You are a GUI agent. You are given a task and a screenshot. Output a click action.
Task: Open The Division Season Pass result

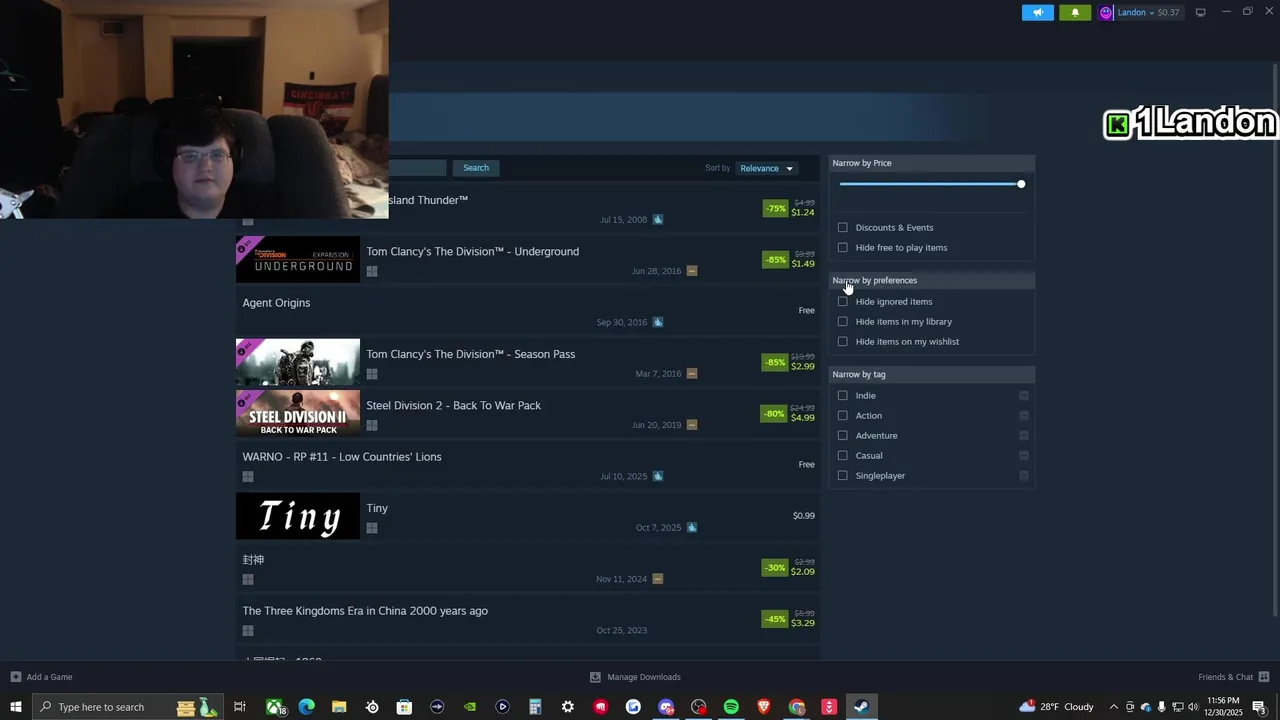[x=527, y=362]
